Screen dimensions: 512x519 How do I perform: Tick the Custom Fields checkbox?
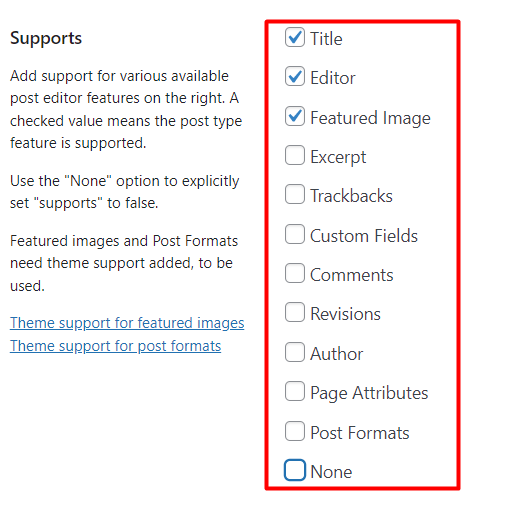(295, 234)
